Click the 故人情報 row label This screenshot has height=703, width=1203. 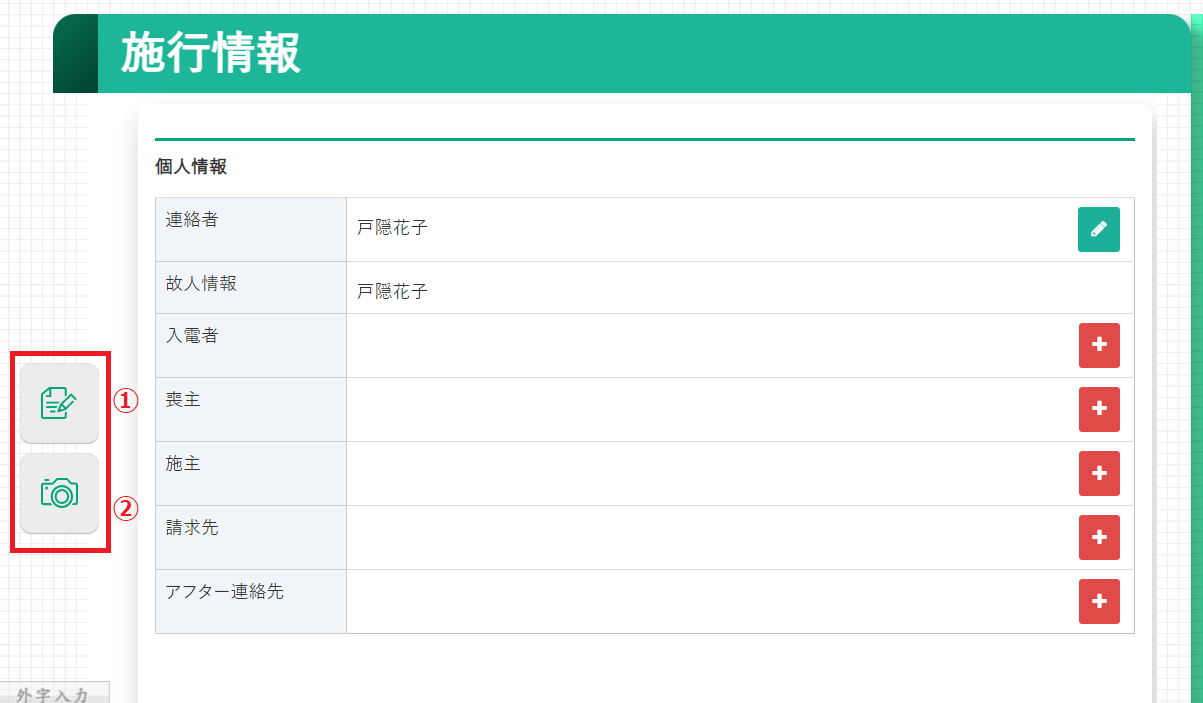[201, 284]
